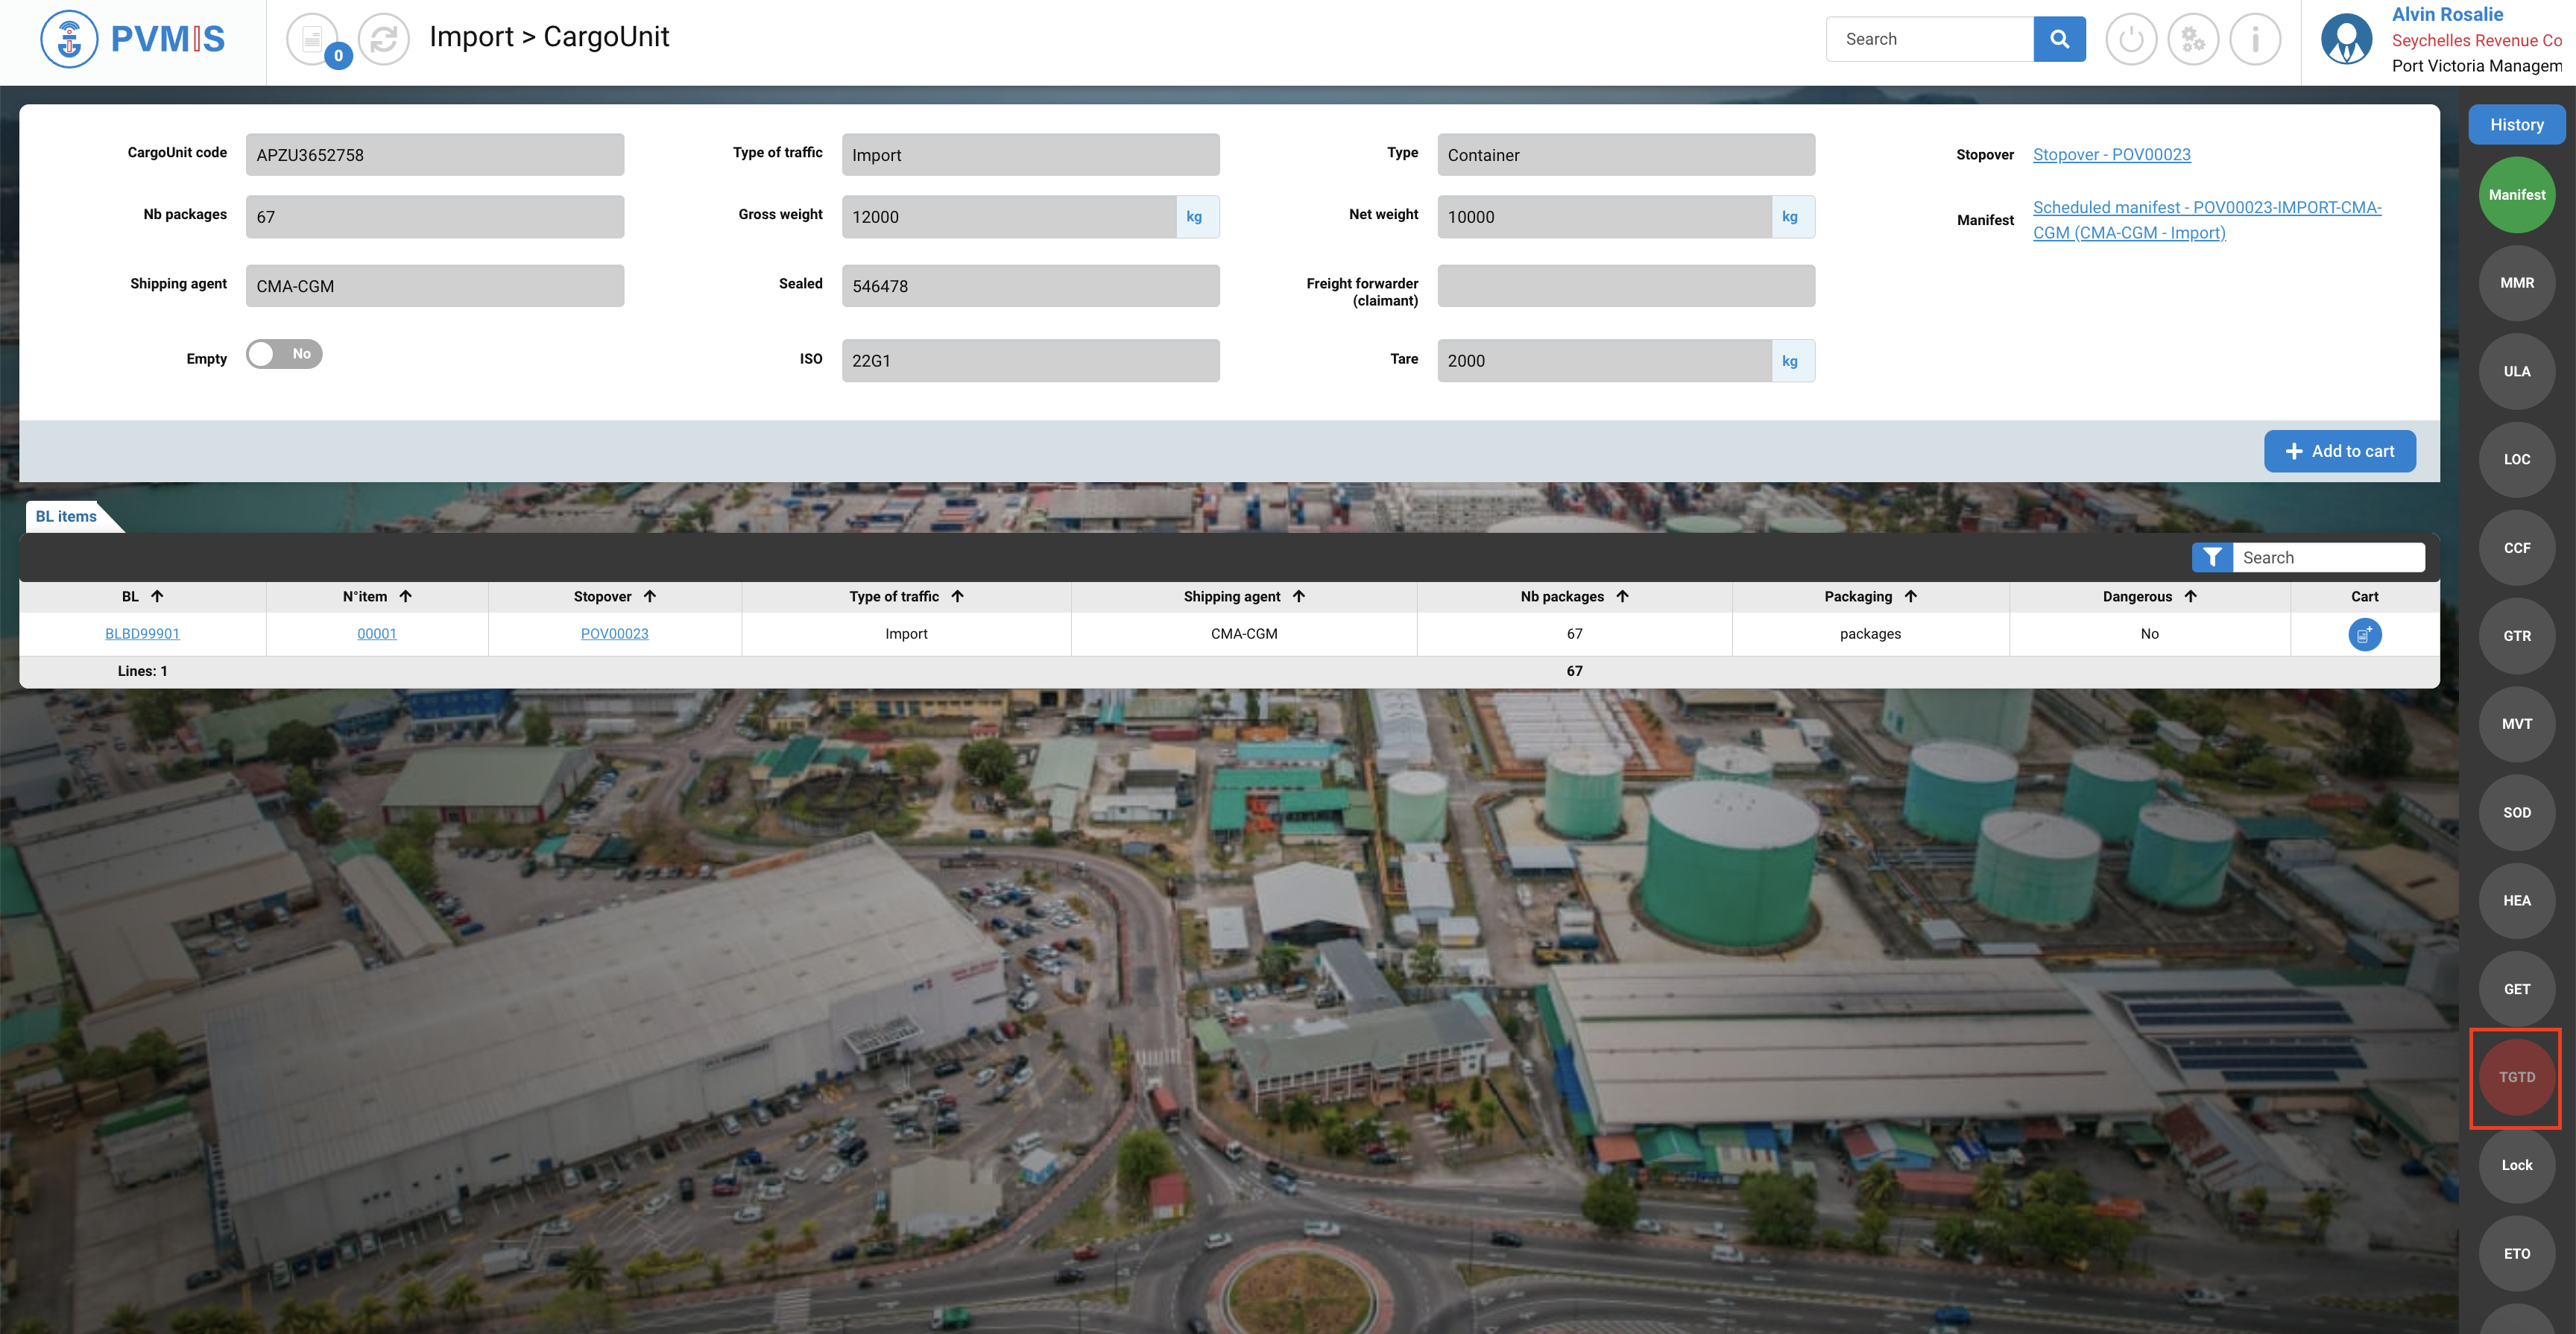Click the filter funnel icon
This screenshot has height=1334, width=2576.
click(x=2212, y=557)
